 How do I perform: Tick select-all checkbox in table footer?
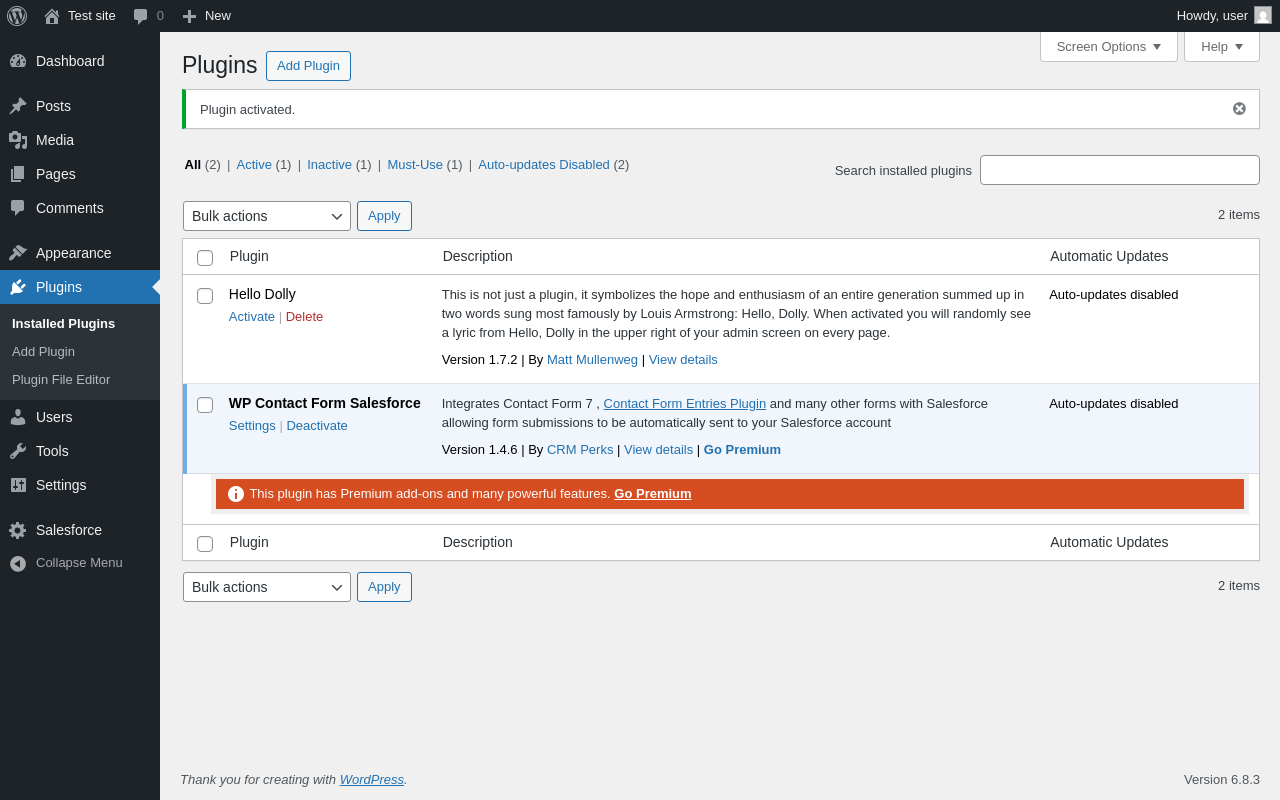pos(205,544)
